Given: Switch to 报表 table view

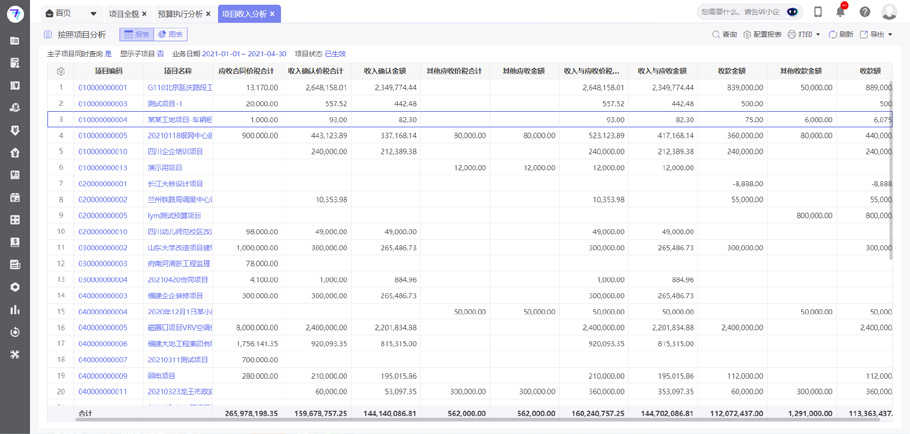Looking at the screenshot, I should click(x=137, y=35).
